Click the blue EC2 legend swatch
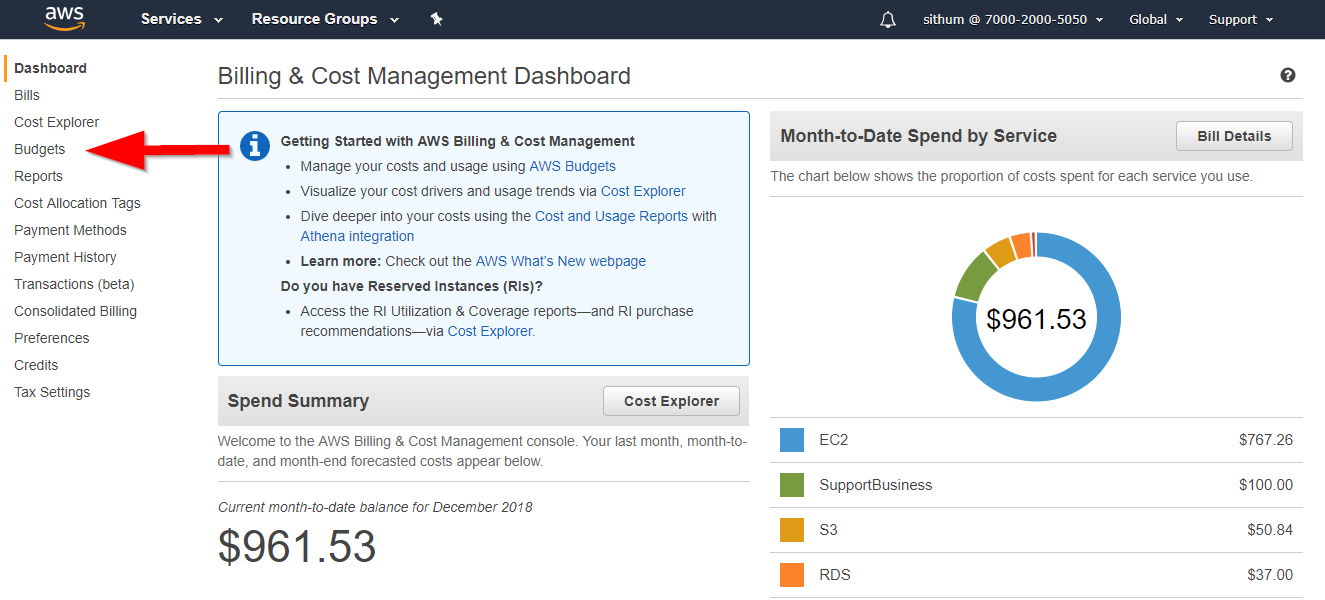 tap(792, 440)
